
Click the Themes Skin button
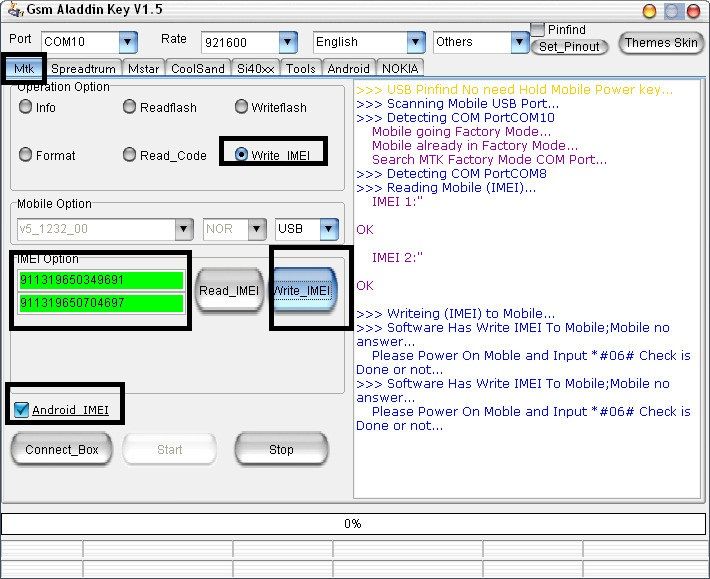(x=661, y=43)
